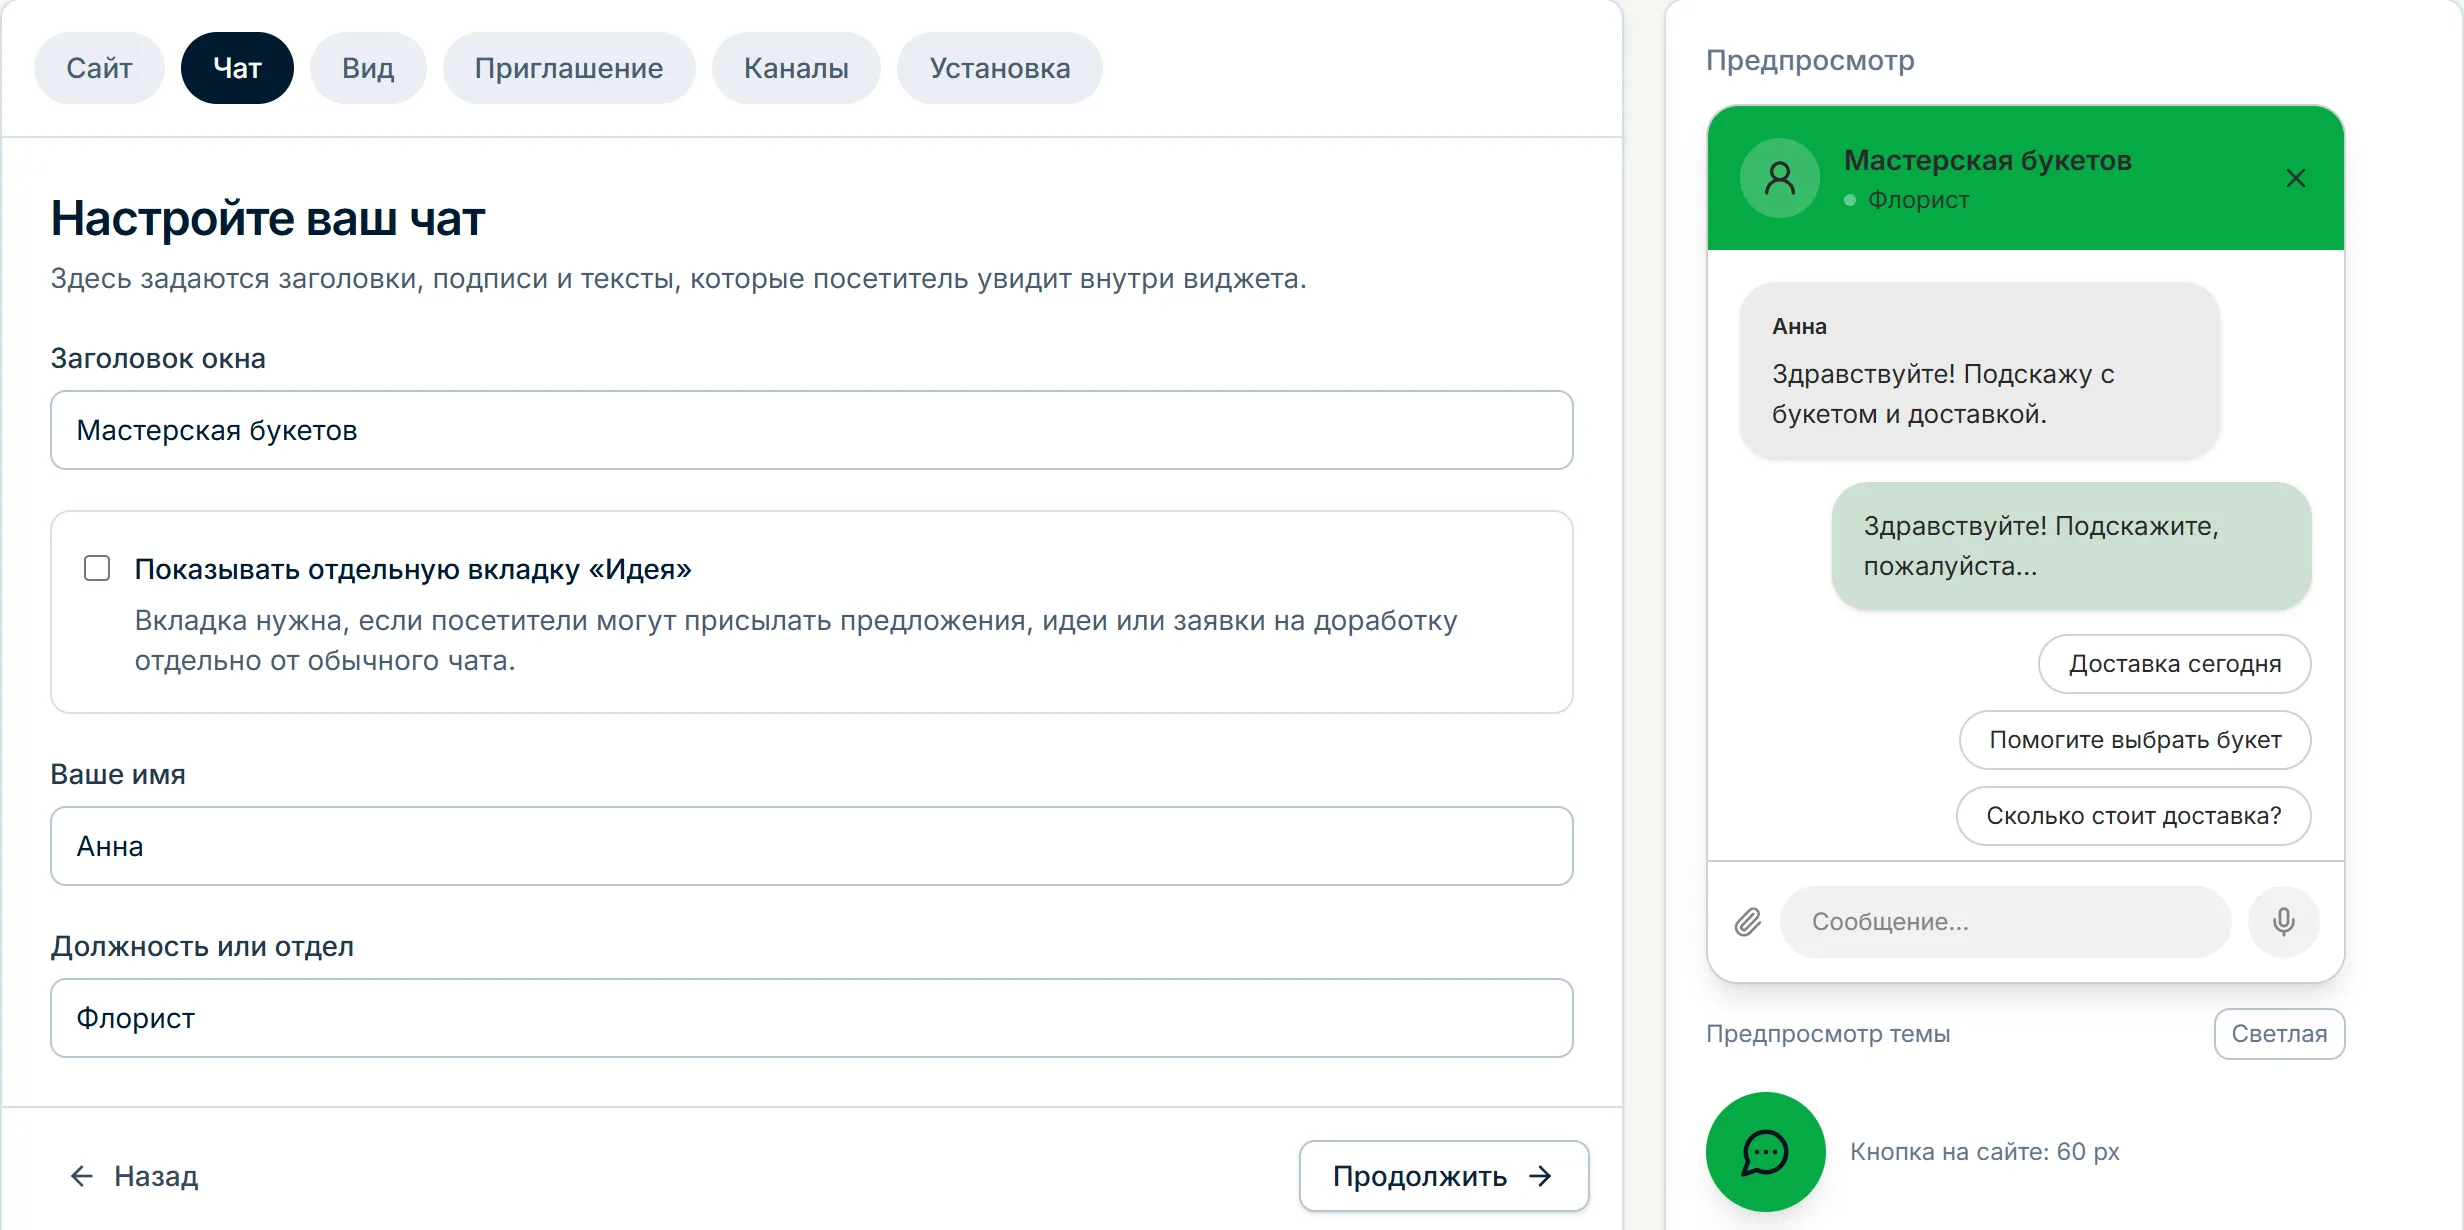
Task: Click the «Показывать отдельную вкладку «Идея»» label
Action: point(413,569)
